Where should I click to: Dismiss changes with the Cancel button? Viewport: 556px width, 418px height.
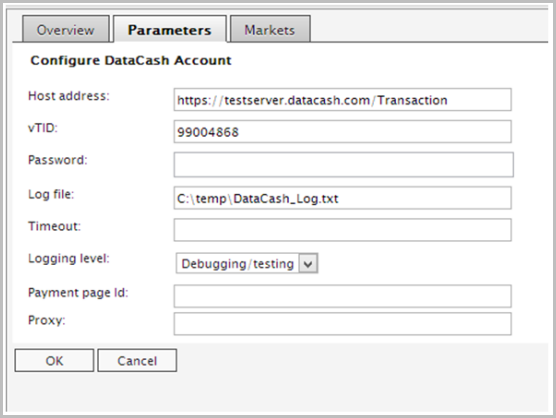coord(137,361)
